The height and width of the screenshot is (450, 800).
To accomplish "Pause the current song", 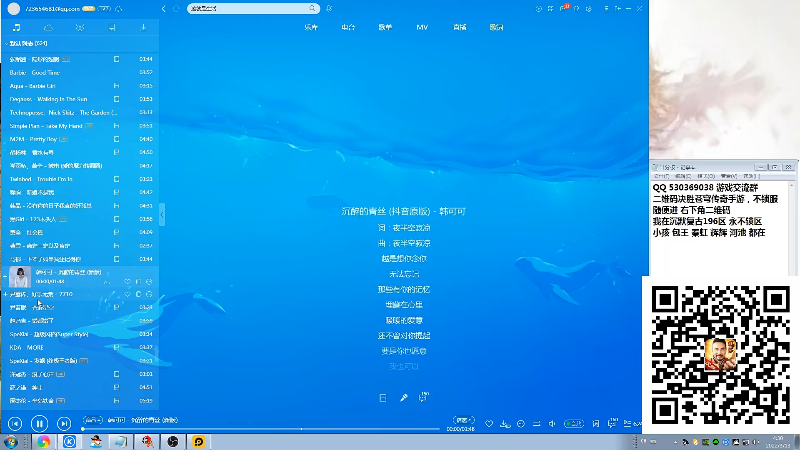I will (39, 423).
